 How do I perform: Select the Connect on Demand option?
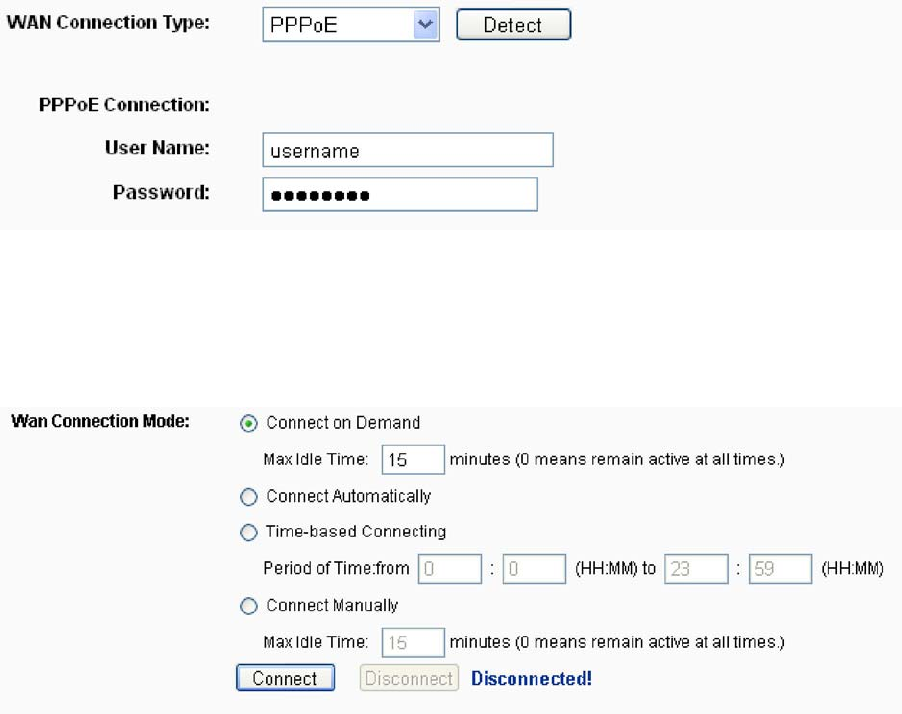pyautogui.click(x=249, y=424)
